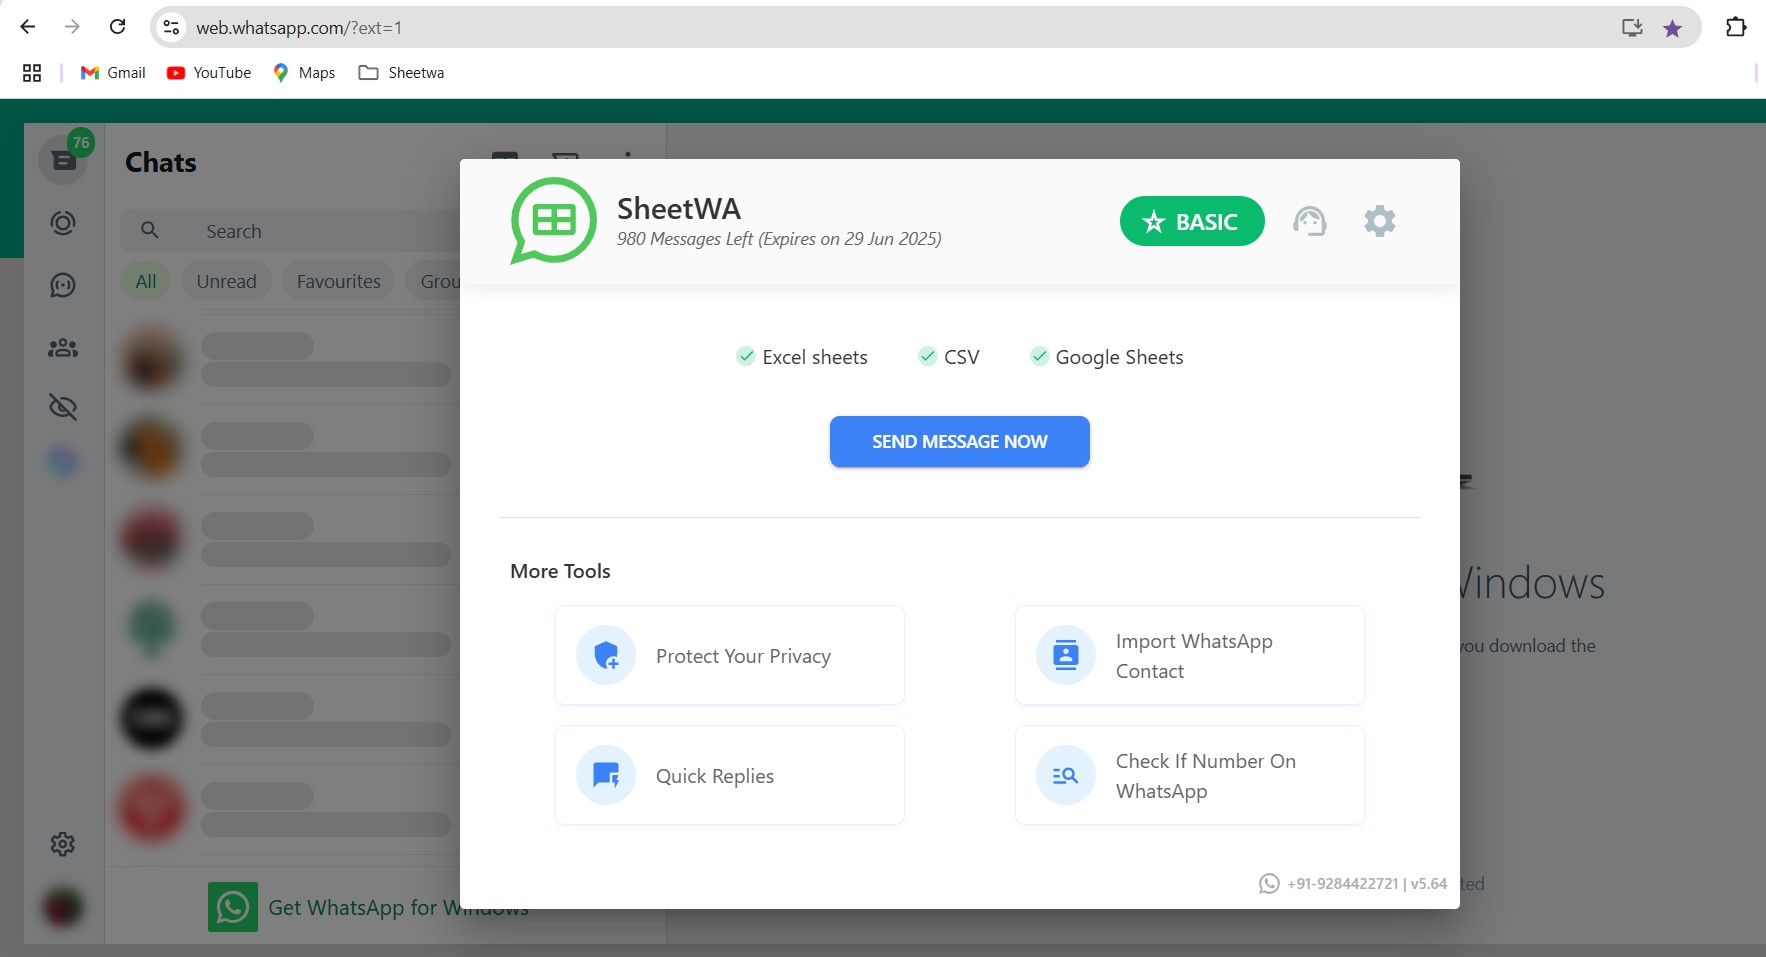The width and height of the screenshot is (1766, 957).
Task: Click the site information icon in address bar
Action: [172, 27]
